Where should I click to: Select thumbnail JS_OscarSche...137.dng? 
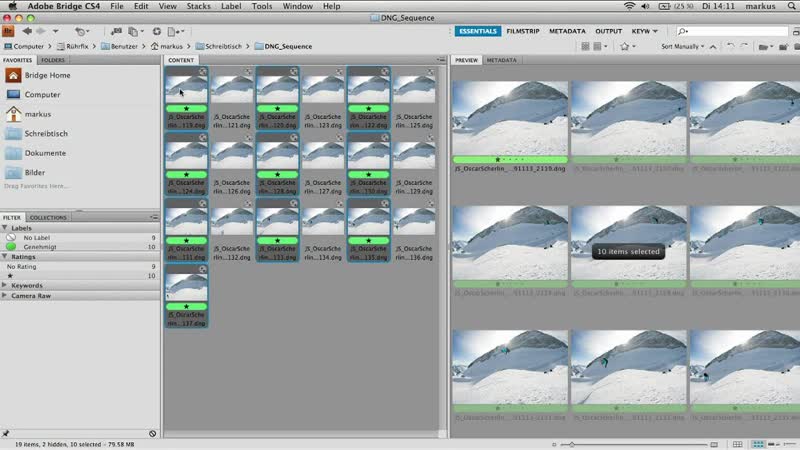coord(186,296)
